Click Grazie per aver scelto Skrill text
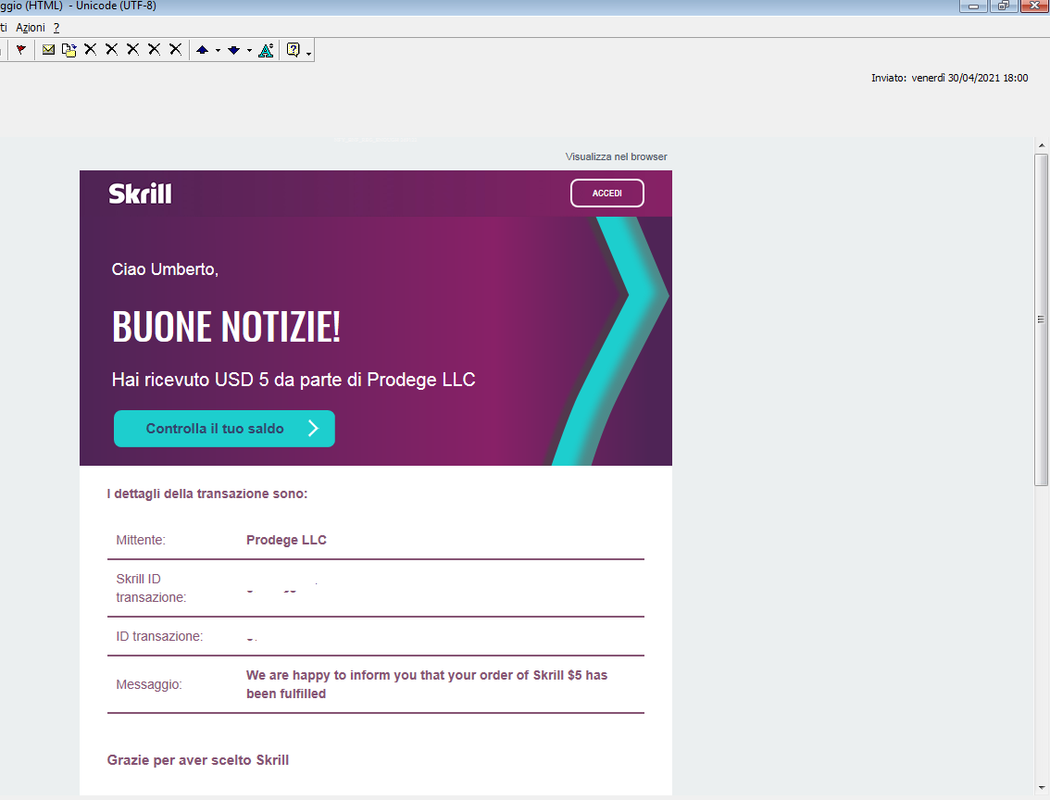 tap(198, 761)
